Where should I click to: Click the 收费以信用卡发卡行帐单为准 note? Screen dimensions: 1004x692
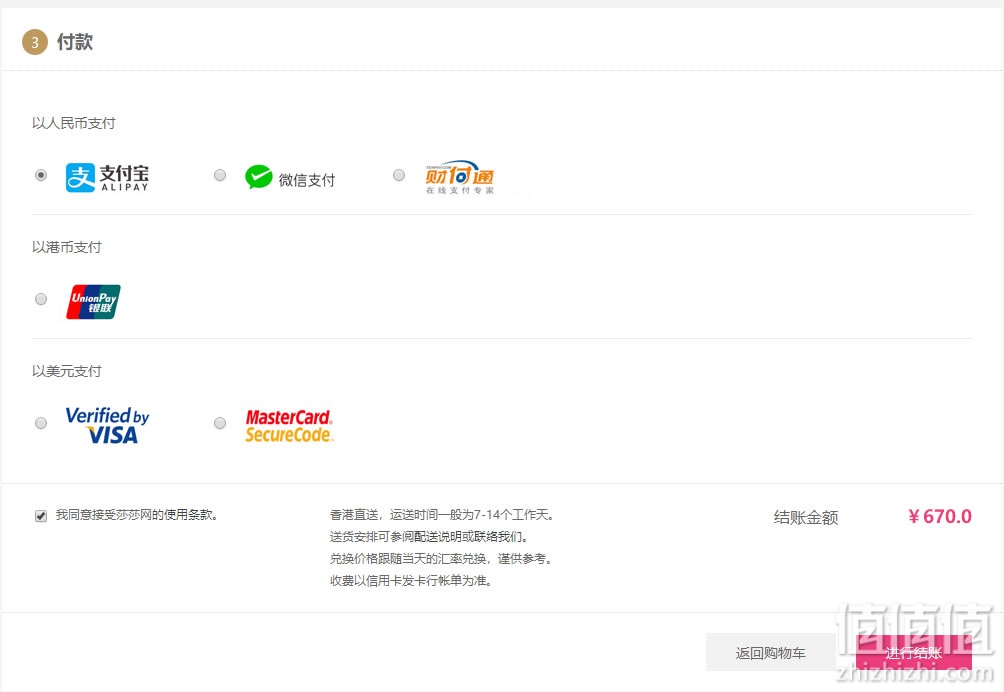tap(411, 581)
